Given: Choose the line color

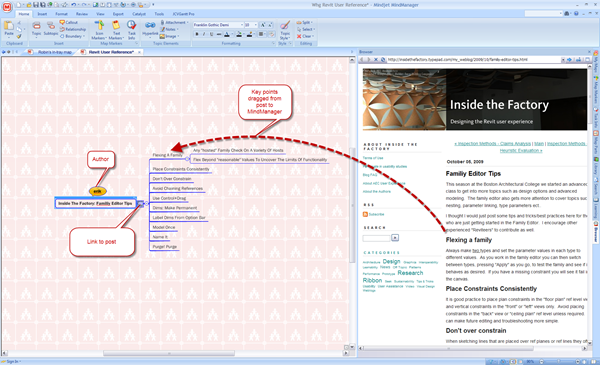Looking at the screenshot, I should (250, 34).
